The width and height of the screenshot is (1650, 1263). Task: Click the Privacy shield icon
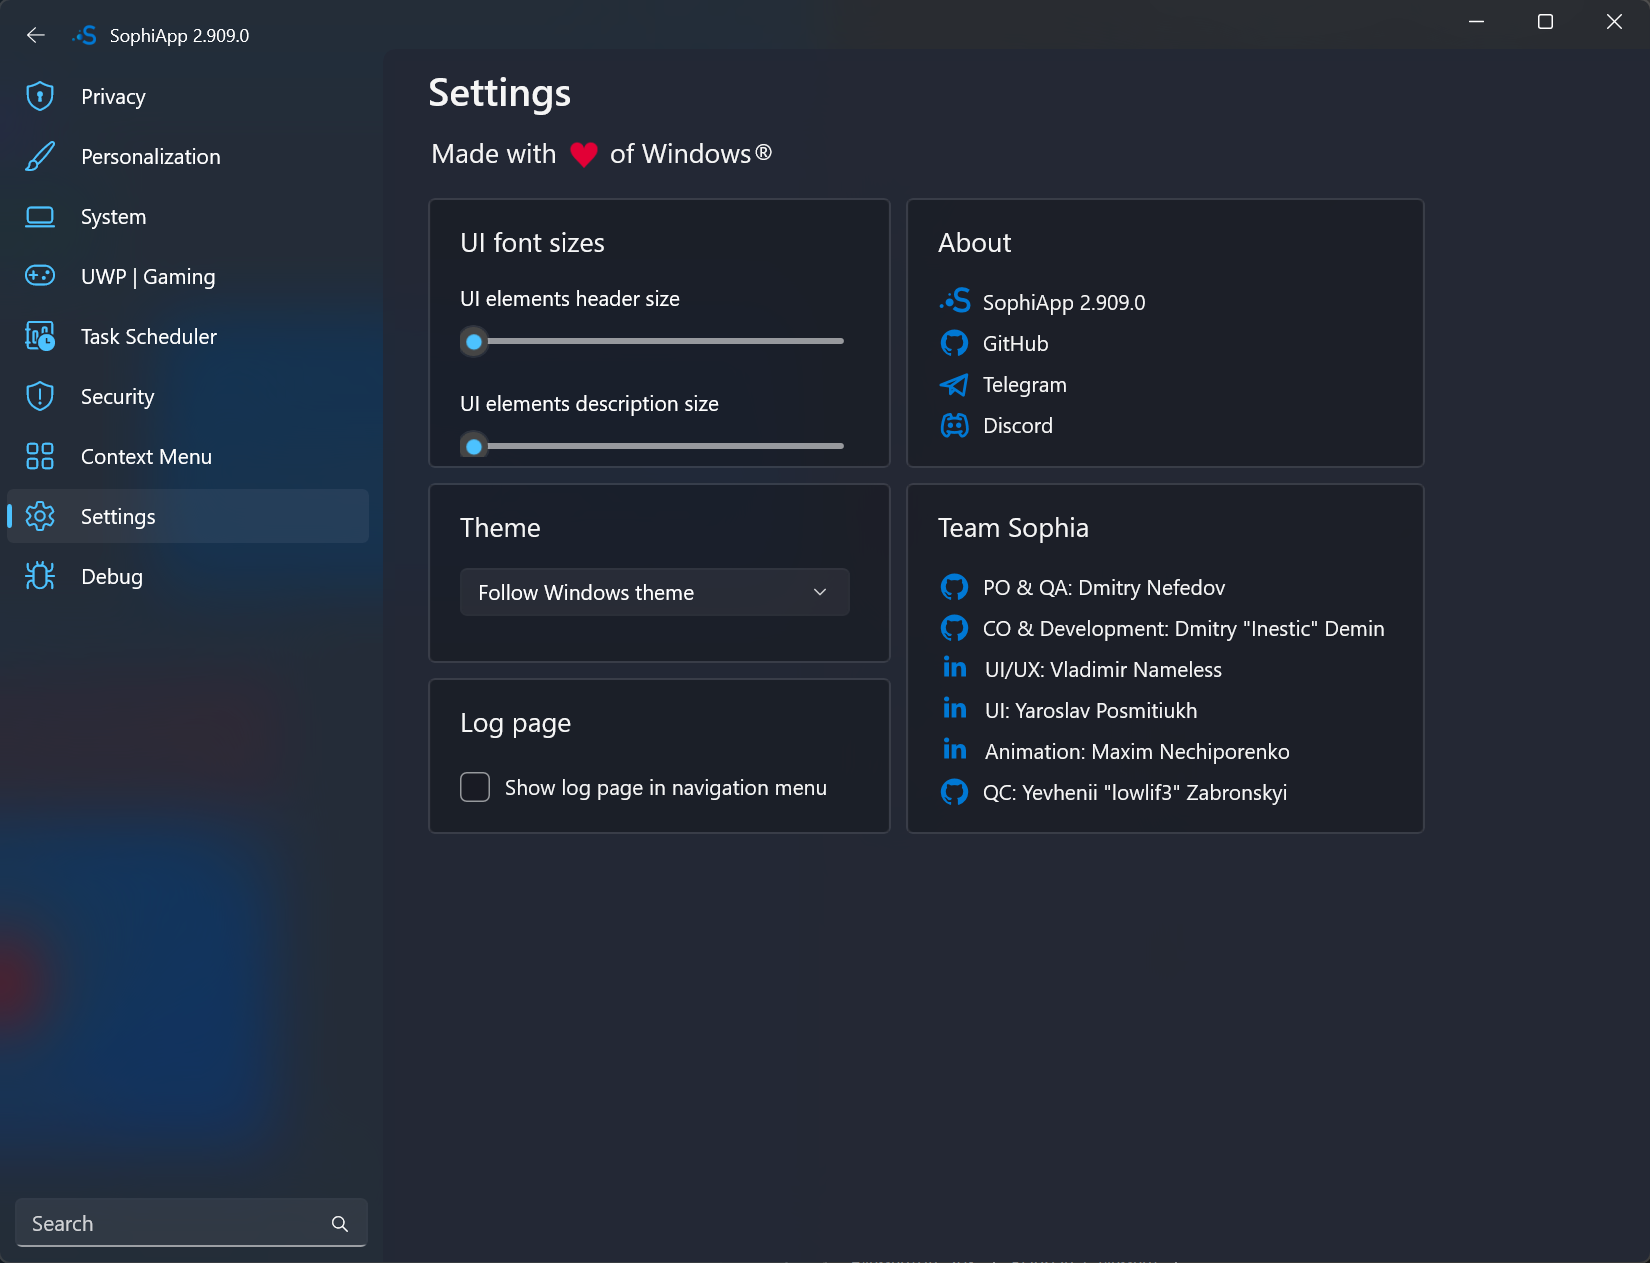[40, 96]
